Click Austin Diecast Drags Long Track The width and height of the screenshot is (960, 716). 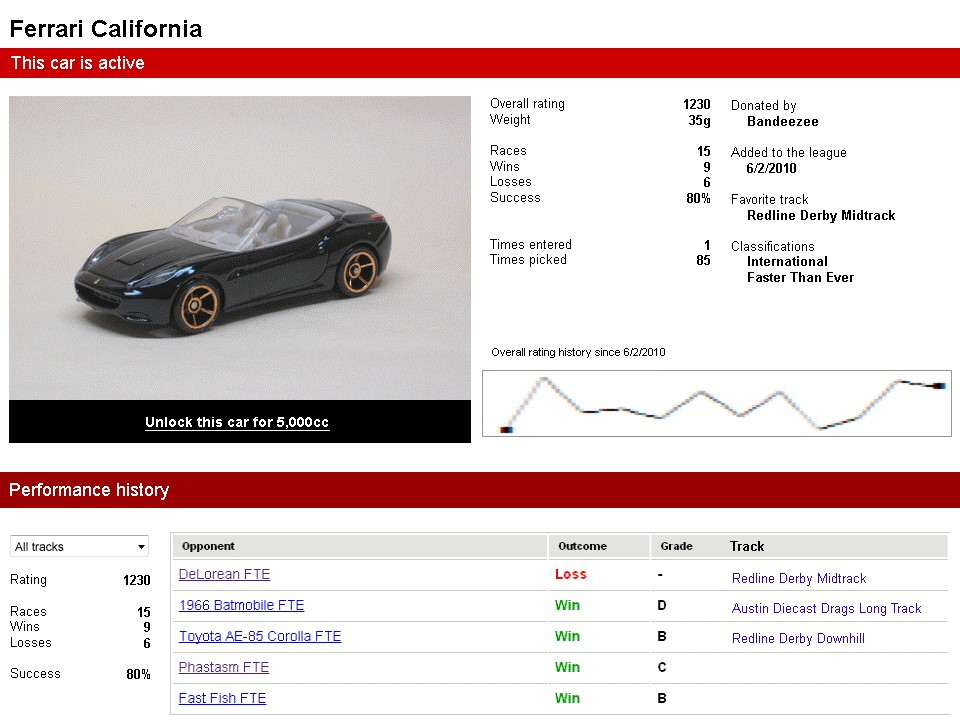(x=827, y=608)
